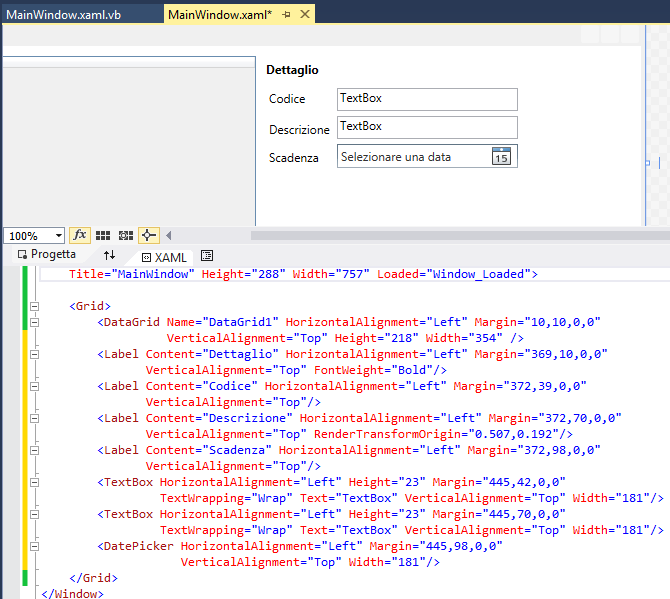Screen dimensions: 670x599
Task: Switch to the XAML tab
Action: pos(164,257)
